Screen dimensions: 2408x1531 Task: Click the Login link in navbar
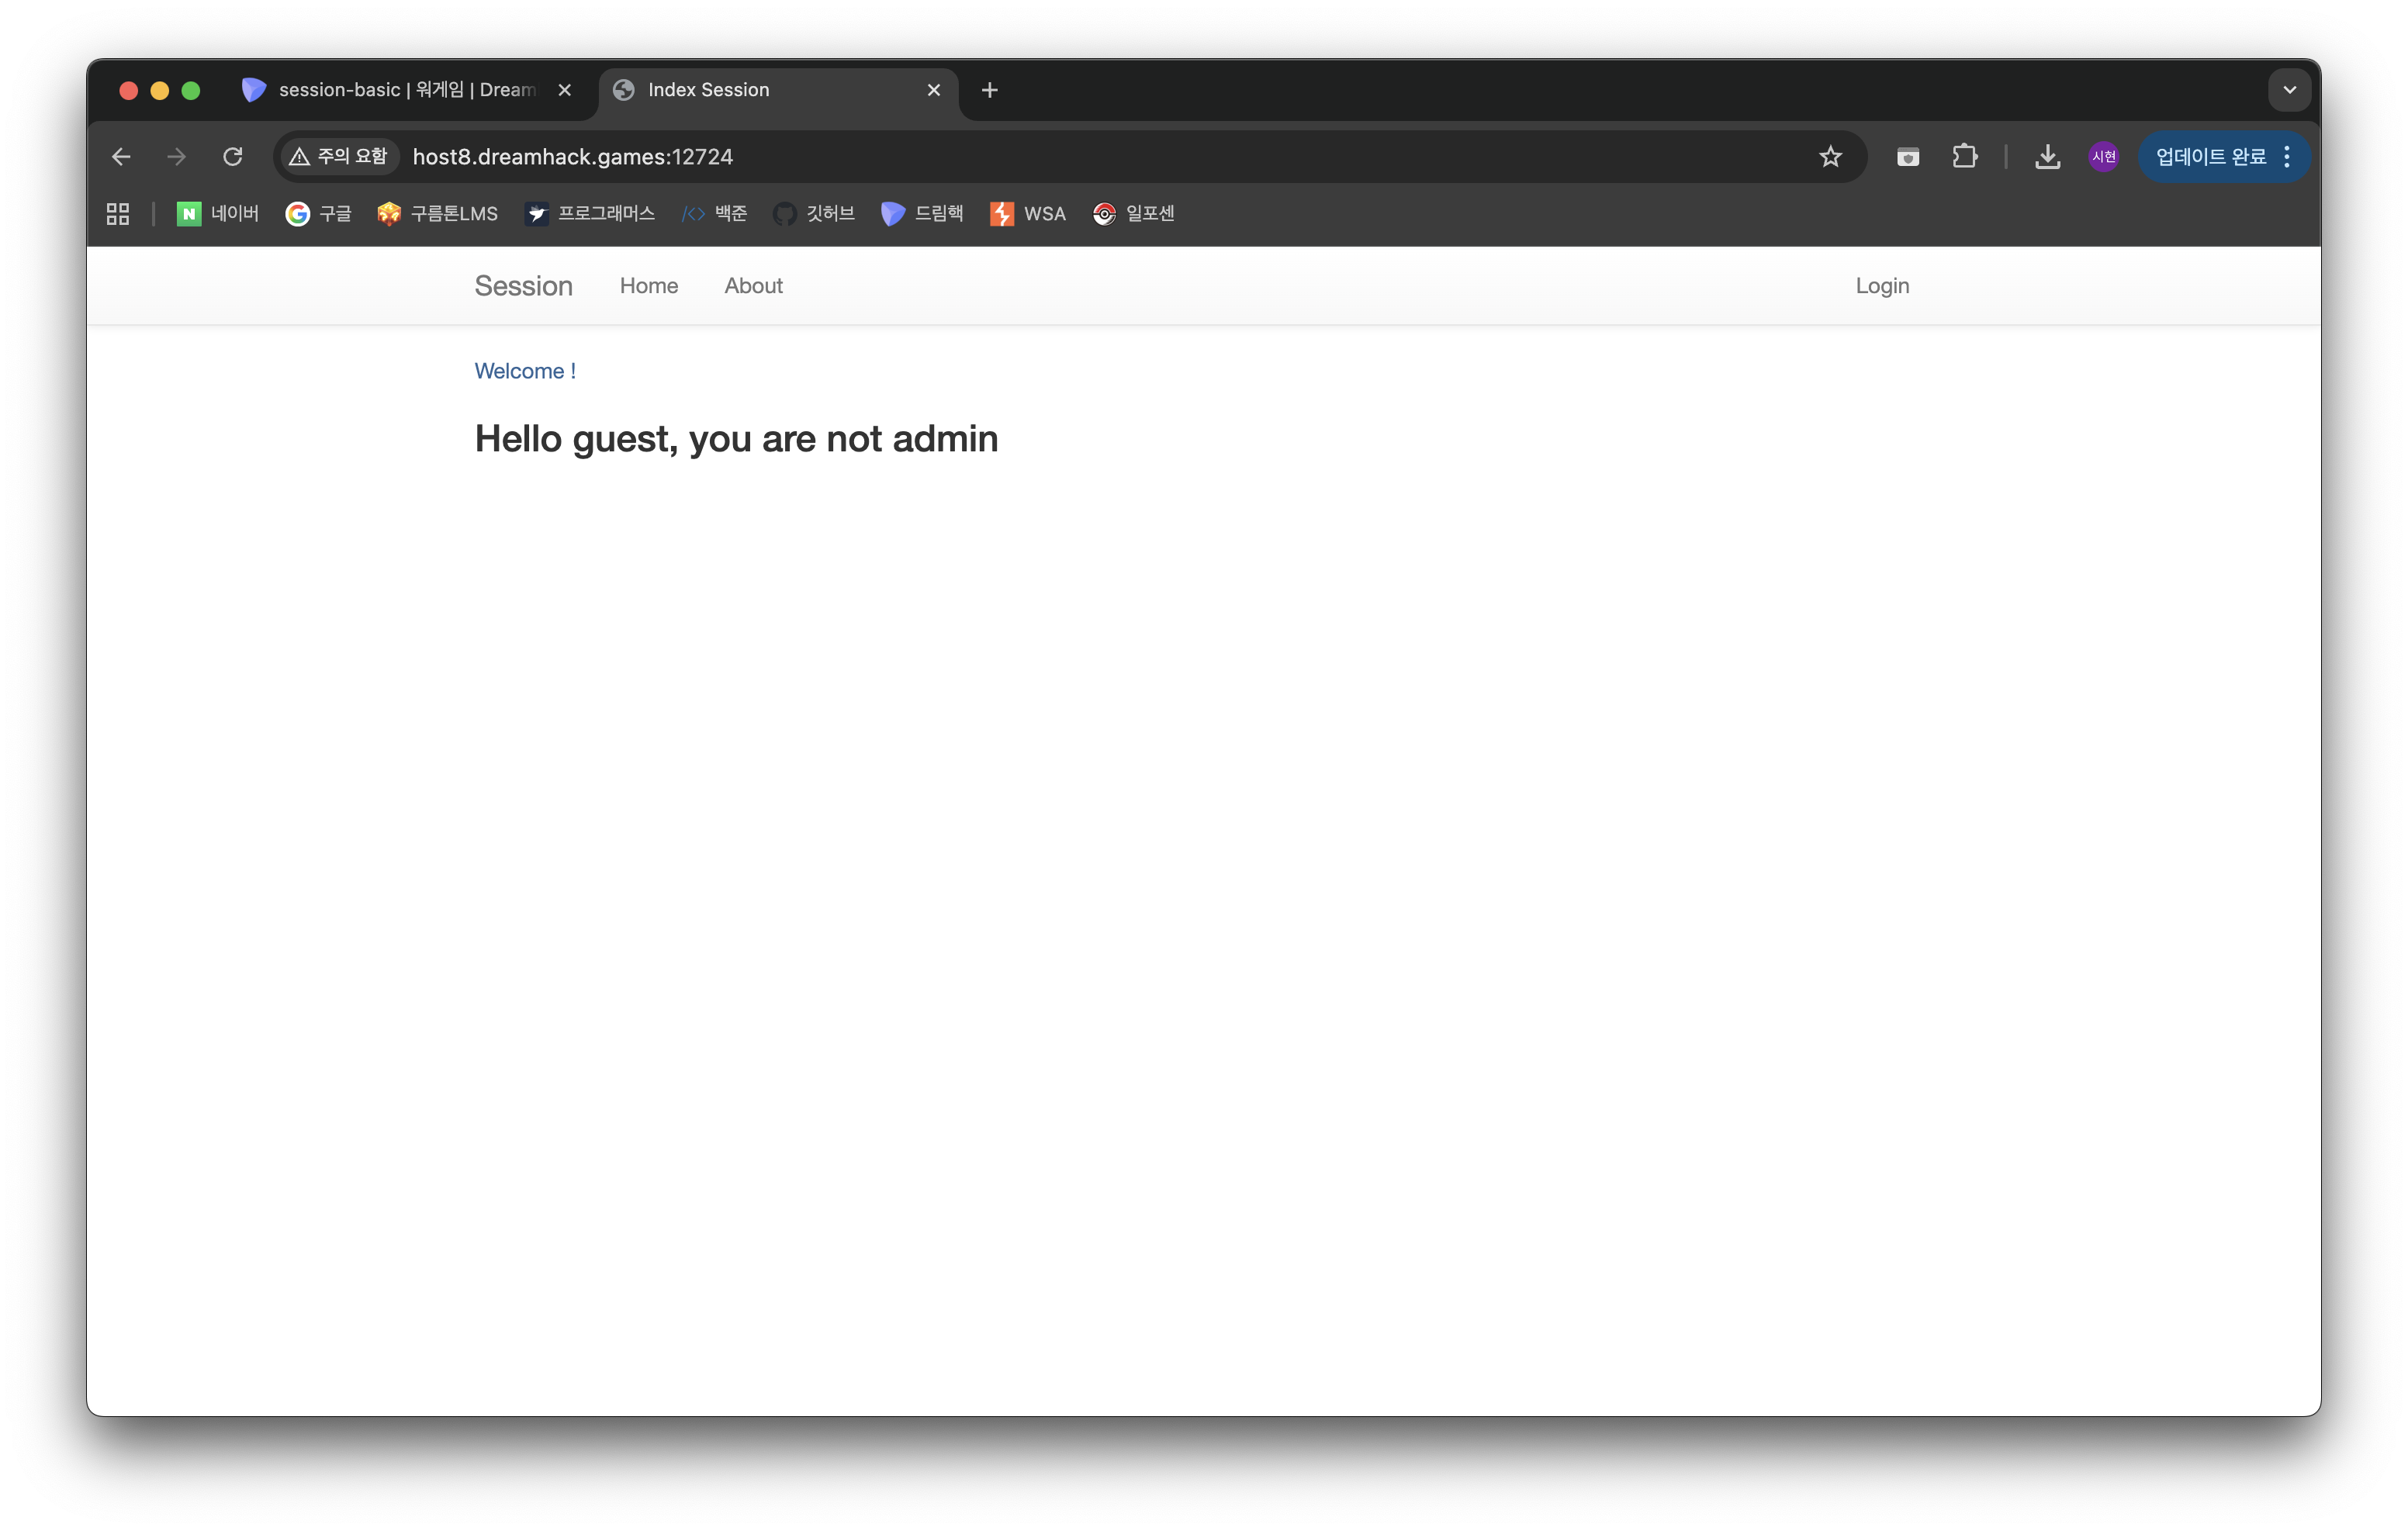click(x=1882, y=286)
